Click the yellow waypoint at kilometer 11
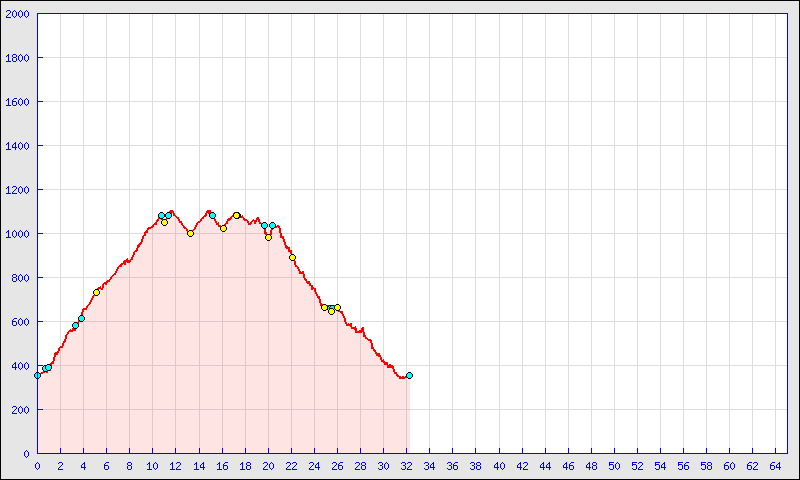Screen dimensions: 800x480 [x=164, y=222]
